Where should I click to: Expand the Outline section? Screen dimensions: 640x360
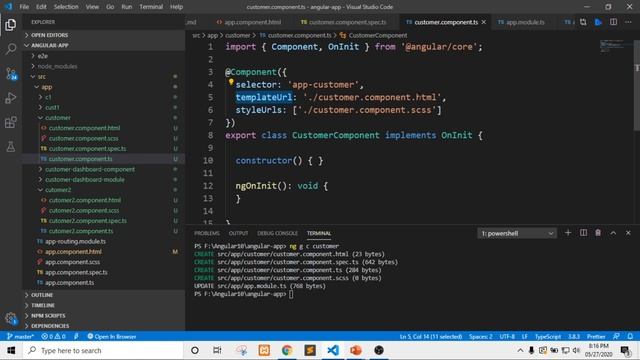(104, 295)
